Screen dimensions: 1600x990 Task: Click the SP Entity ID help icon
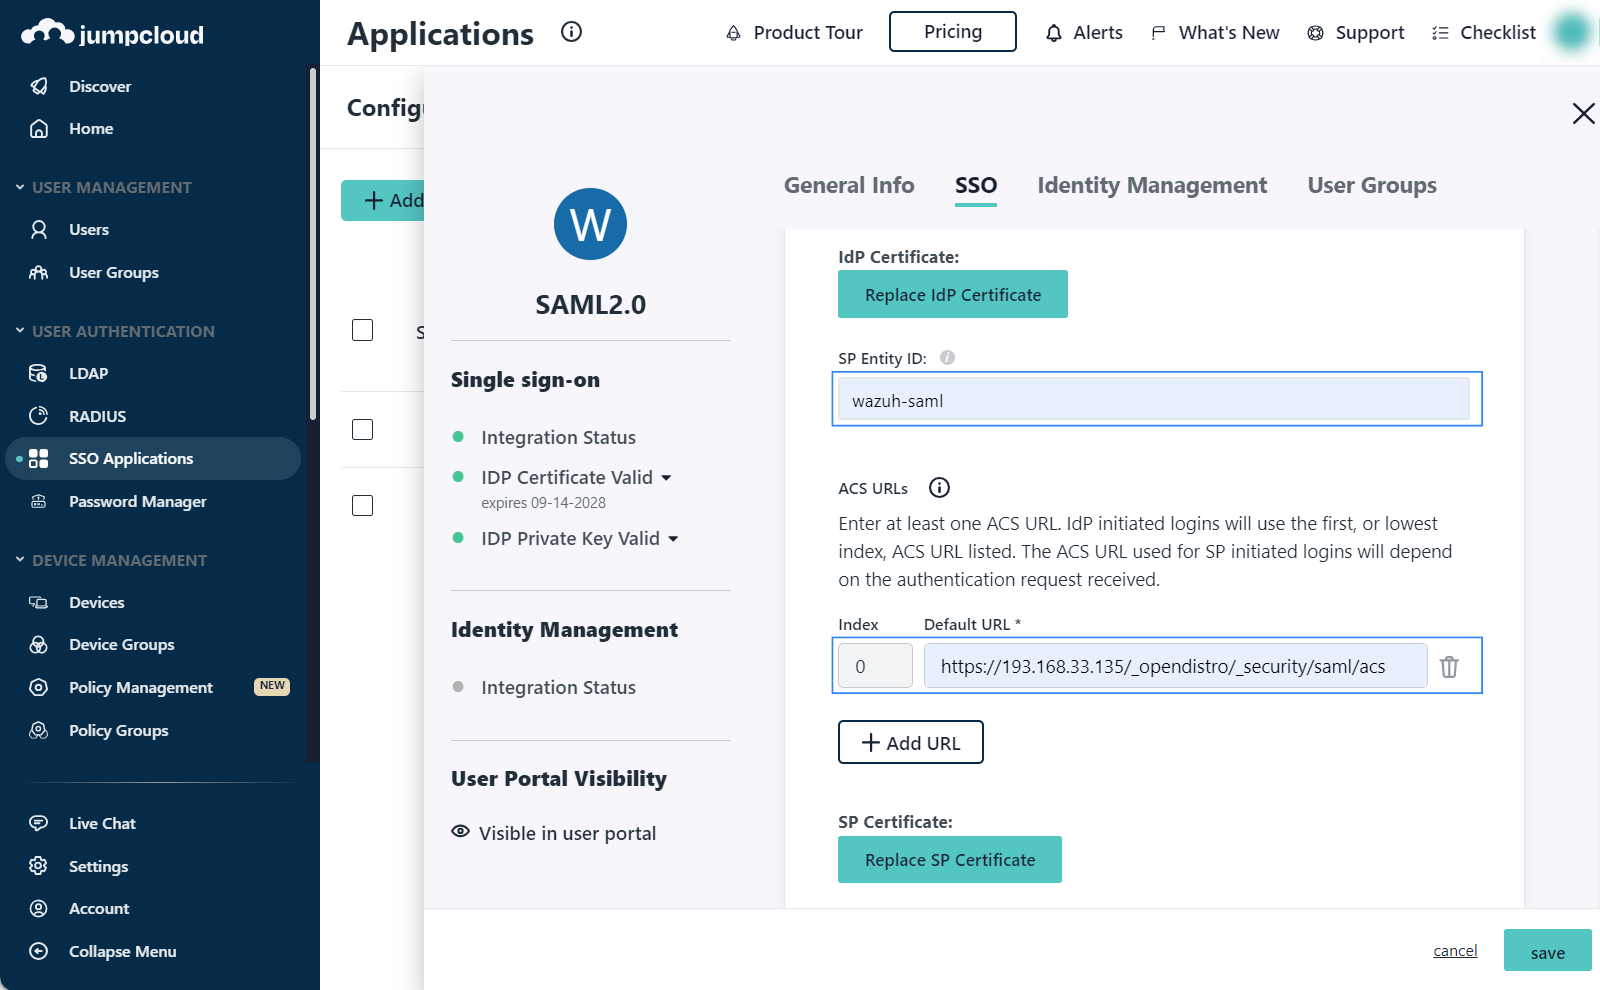point(947,358)
